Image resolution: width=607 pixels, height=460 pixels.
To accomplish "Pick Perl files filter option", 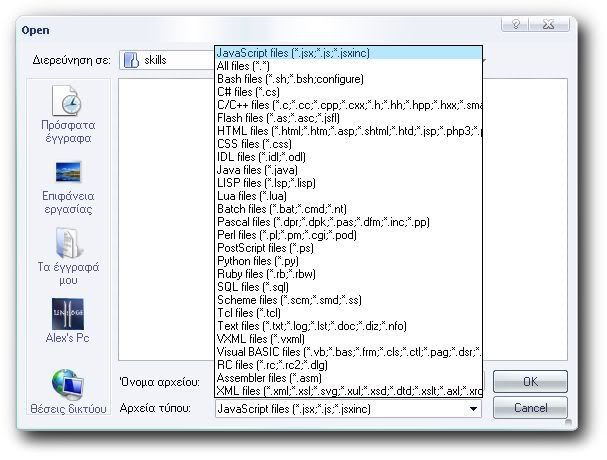I will tap(348, 235).
